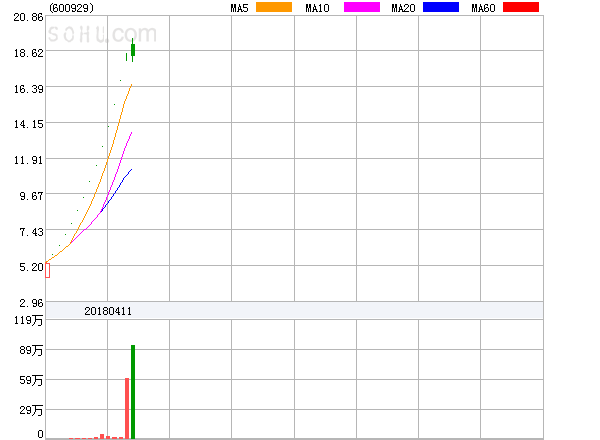Viewport: 600px width, 440px height.
Task: Click the tall green volume bar
Action: (x=133, y=392)
